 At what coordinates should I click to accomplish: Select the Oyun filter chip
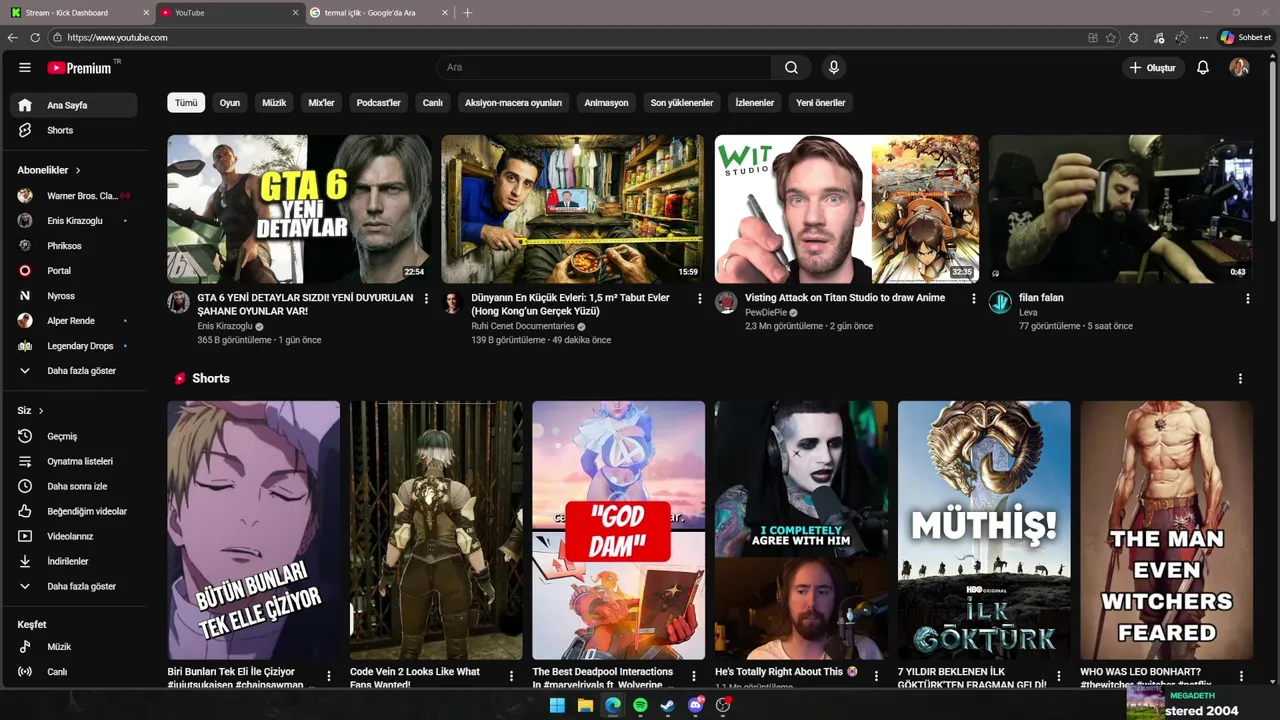click(x=230, y=103)
